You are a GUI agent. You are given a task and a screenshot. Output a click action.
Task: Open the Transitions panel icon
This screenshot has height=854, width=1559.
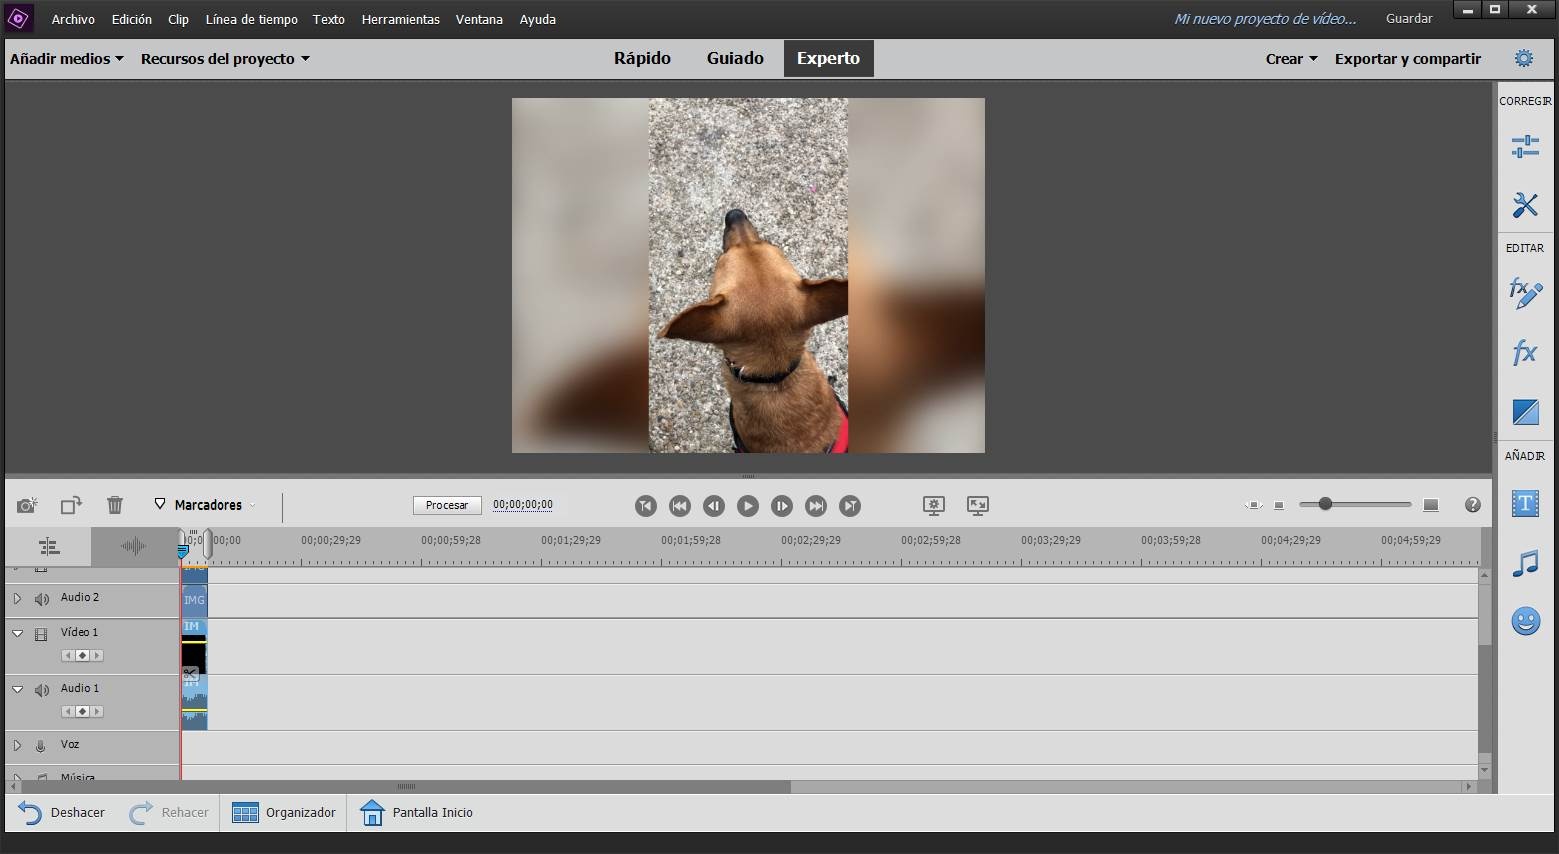[x=1524, y=412]
